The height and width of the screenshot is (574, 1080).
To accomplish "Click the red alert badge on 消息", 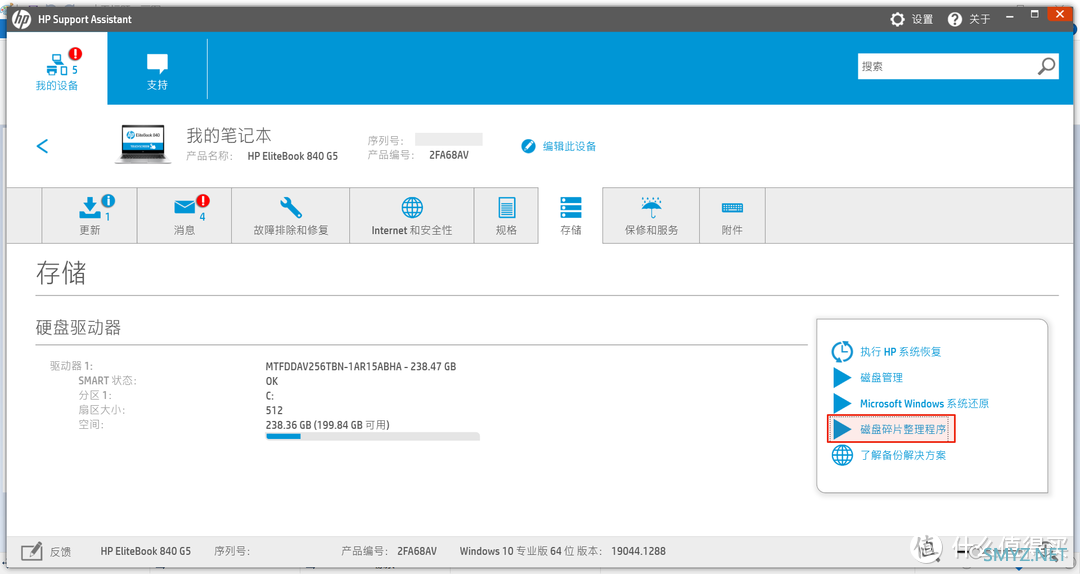I will 202,201.
